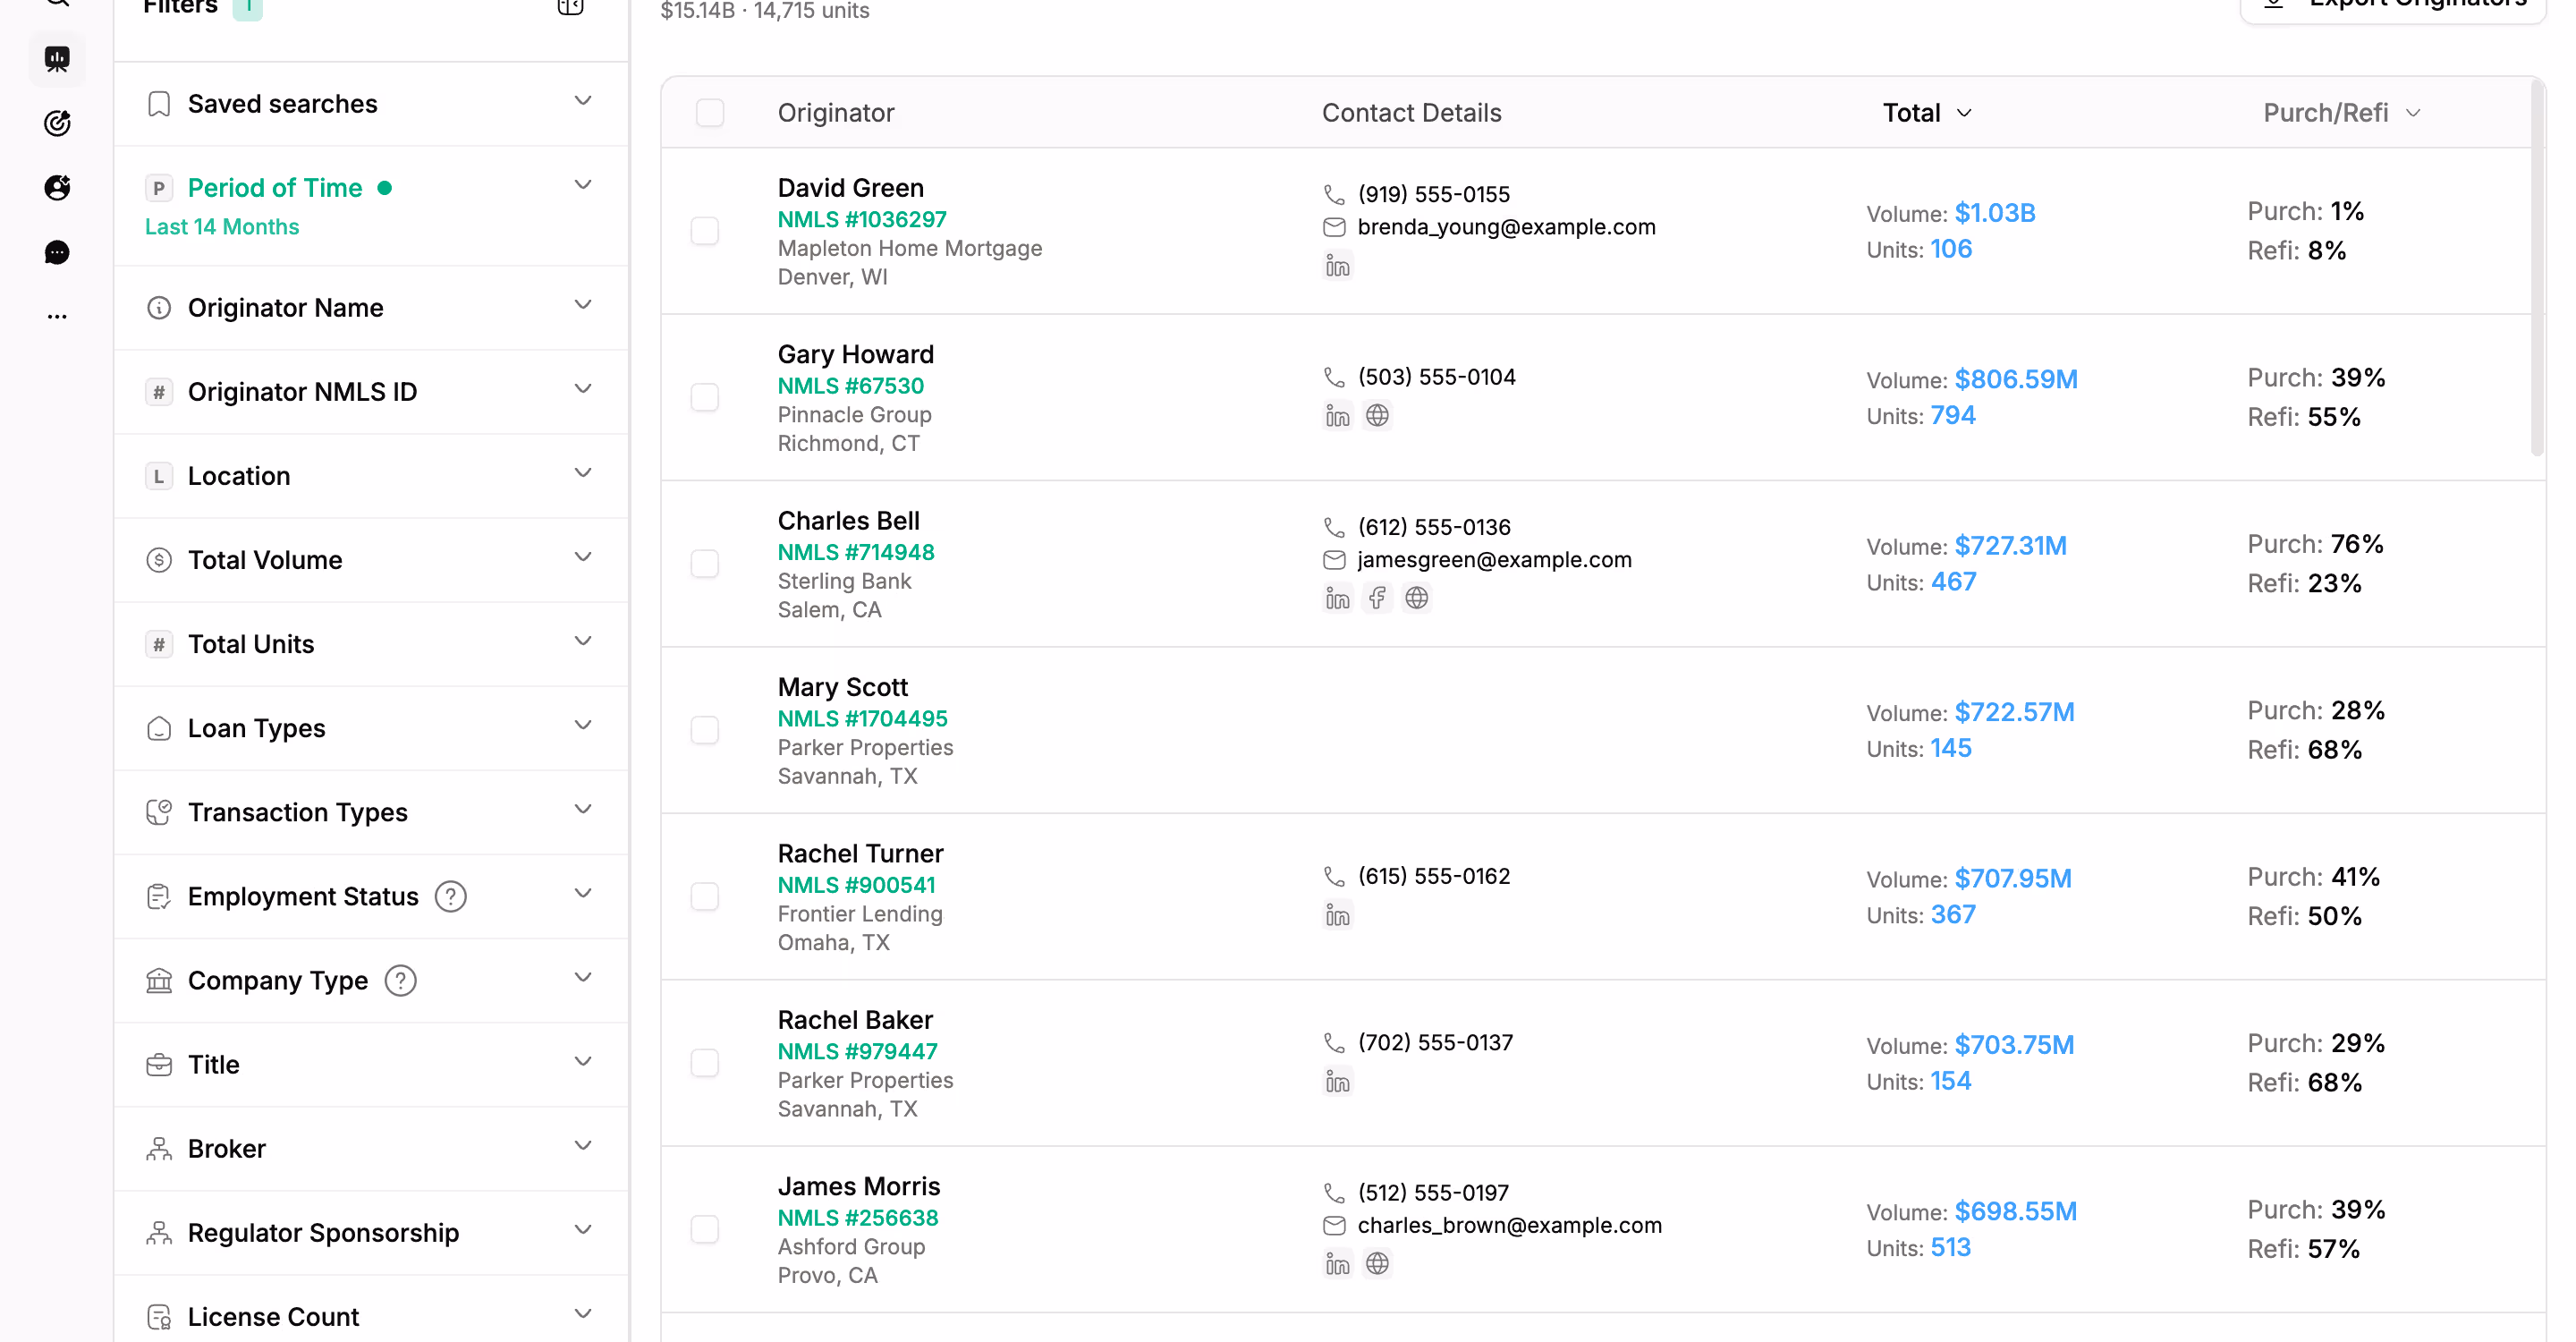Open the Purch/Refi column dropdown

point(2342,113)
